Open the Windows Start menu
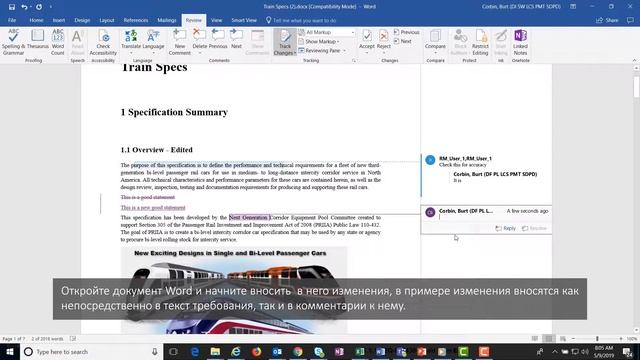The image size is (640, 360). coord(10,351)
